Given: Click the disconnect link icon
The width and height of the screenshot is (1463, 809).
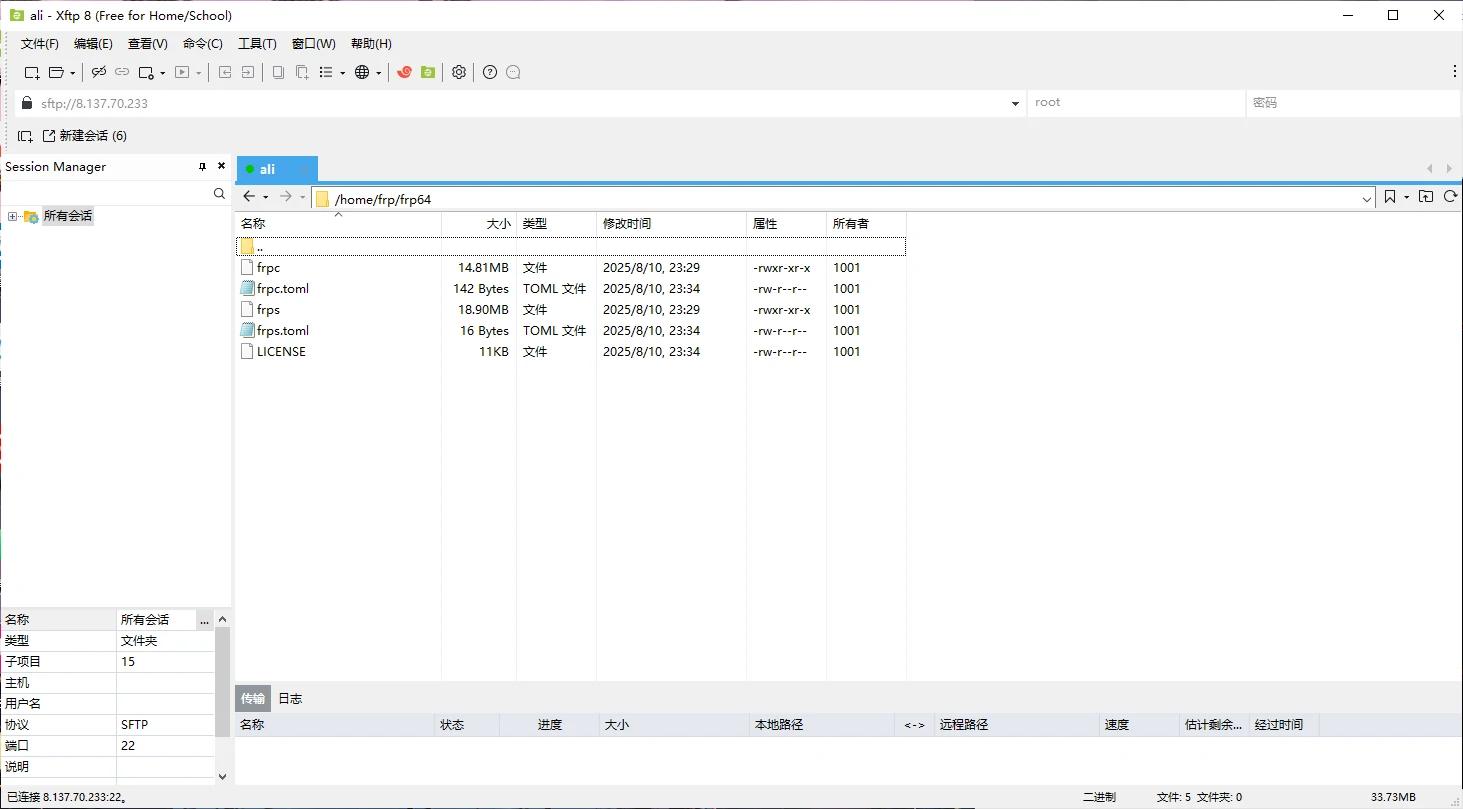Looking at the screenshot, I should pos(122,72).
